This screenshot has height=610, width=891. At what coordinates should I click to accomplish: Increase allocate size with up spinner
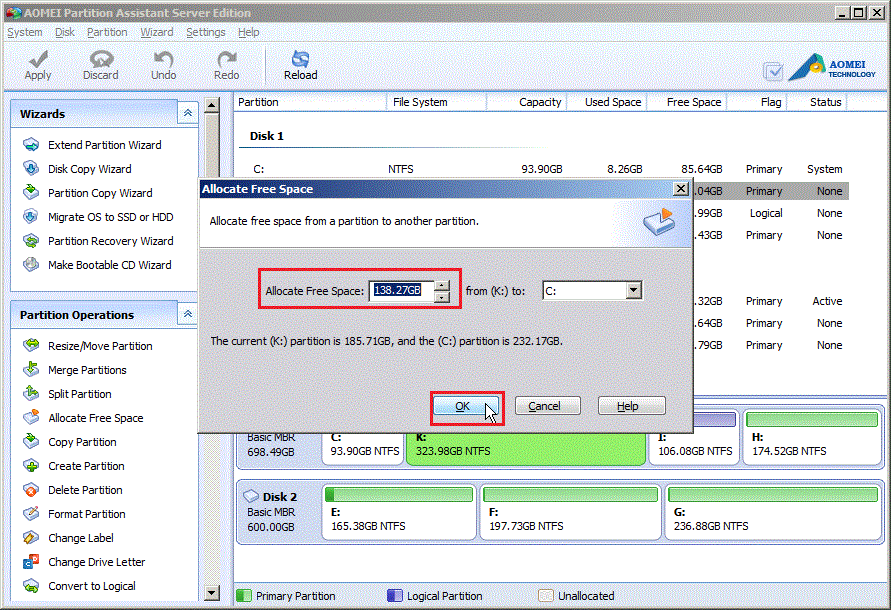point(442,285)
